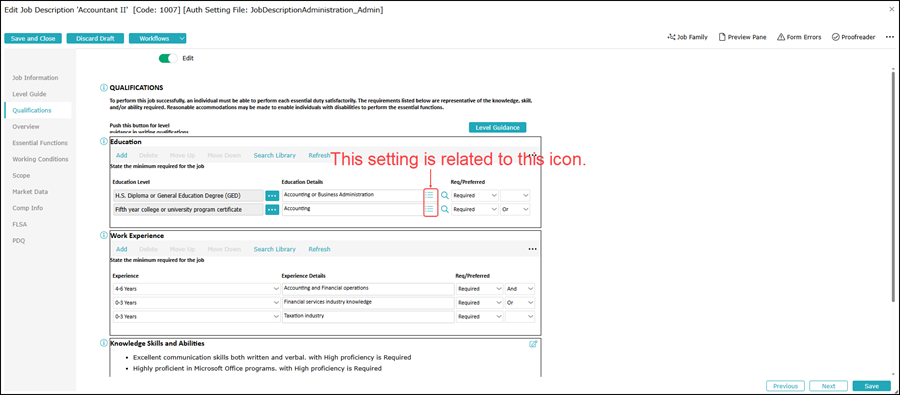Image resolution: width=900 pixels, height=395 pixels.
Task: Click Save and Close button
Action: click(33, 38)
